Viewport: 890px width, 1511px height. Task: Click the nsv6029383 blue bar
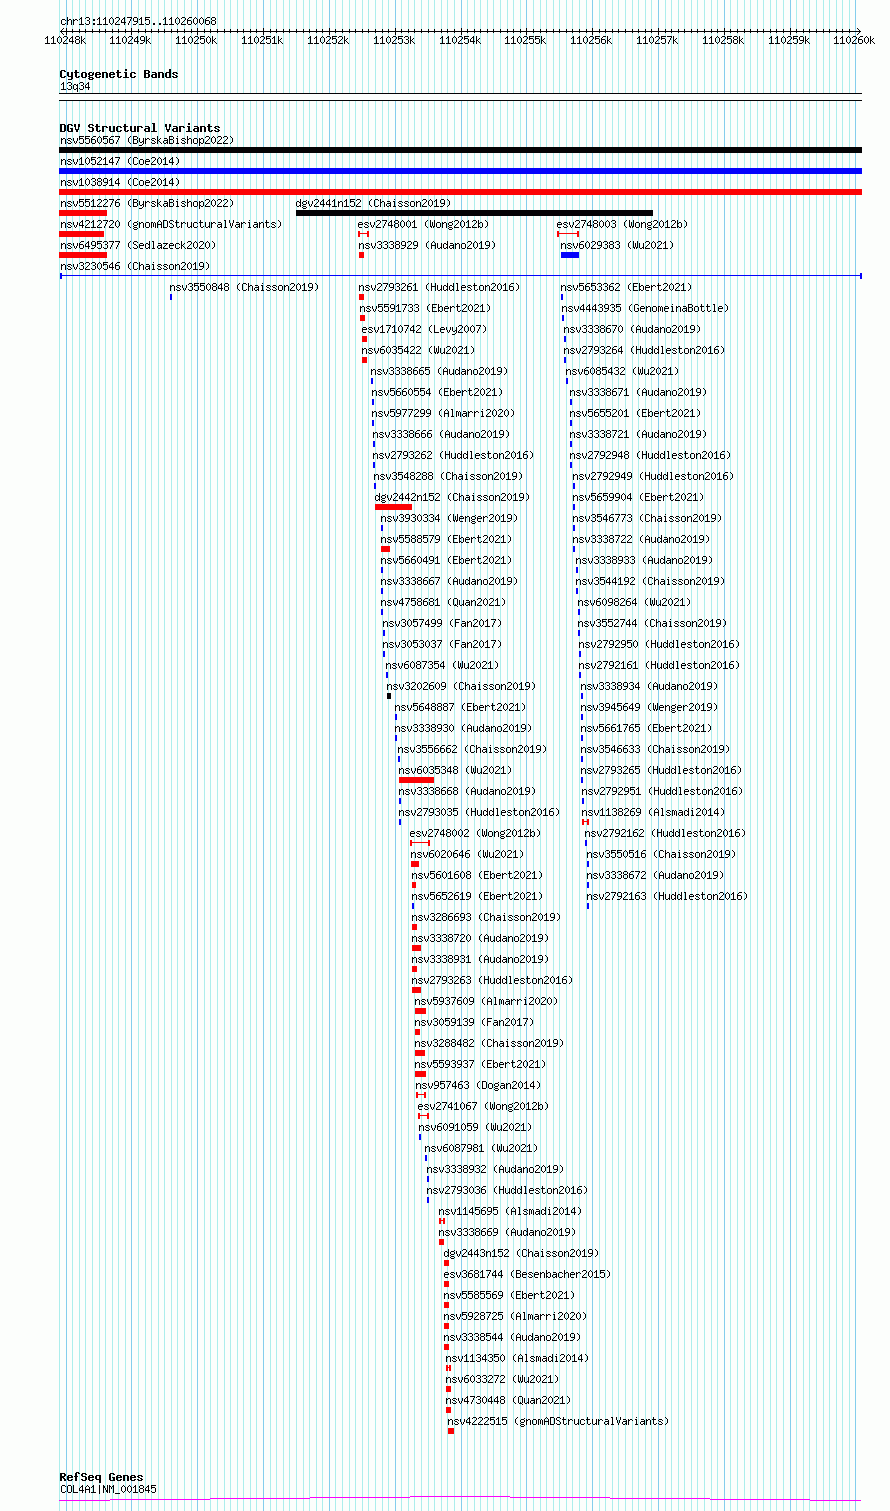pos(570,255)
